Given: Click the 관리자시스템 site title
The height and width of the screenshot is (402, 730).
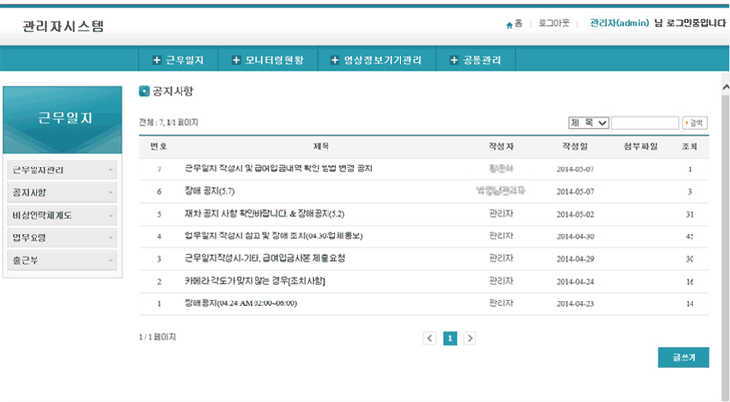Looking at the screenshot, I should 63,26.
